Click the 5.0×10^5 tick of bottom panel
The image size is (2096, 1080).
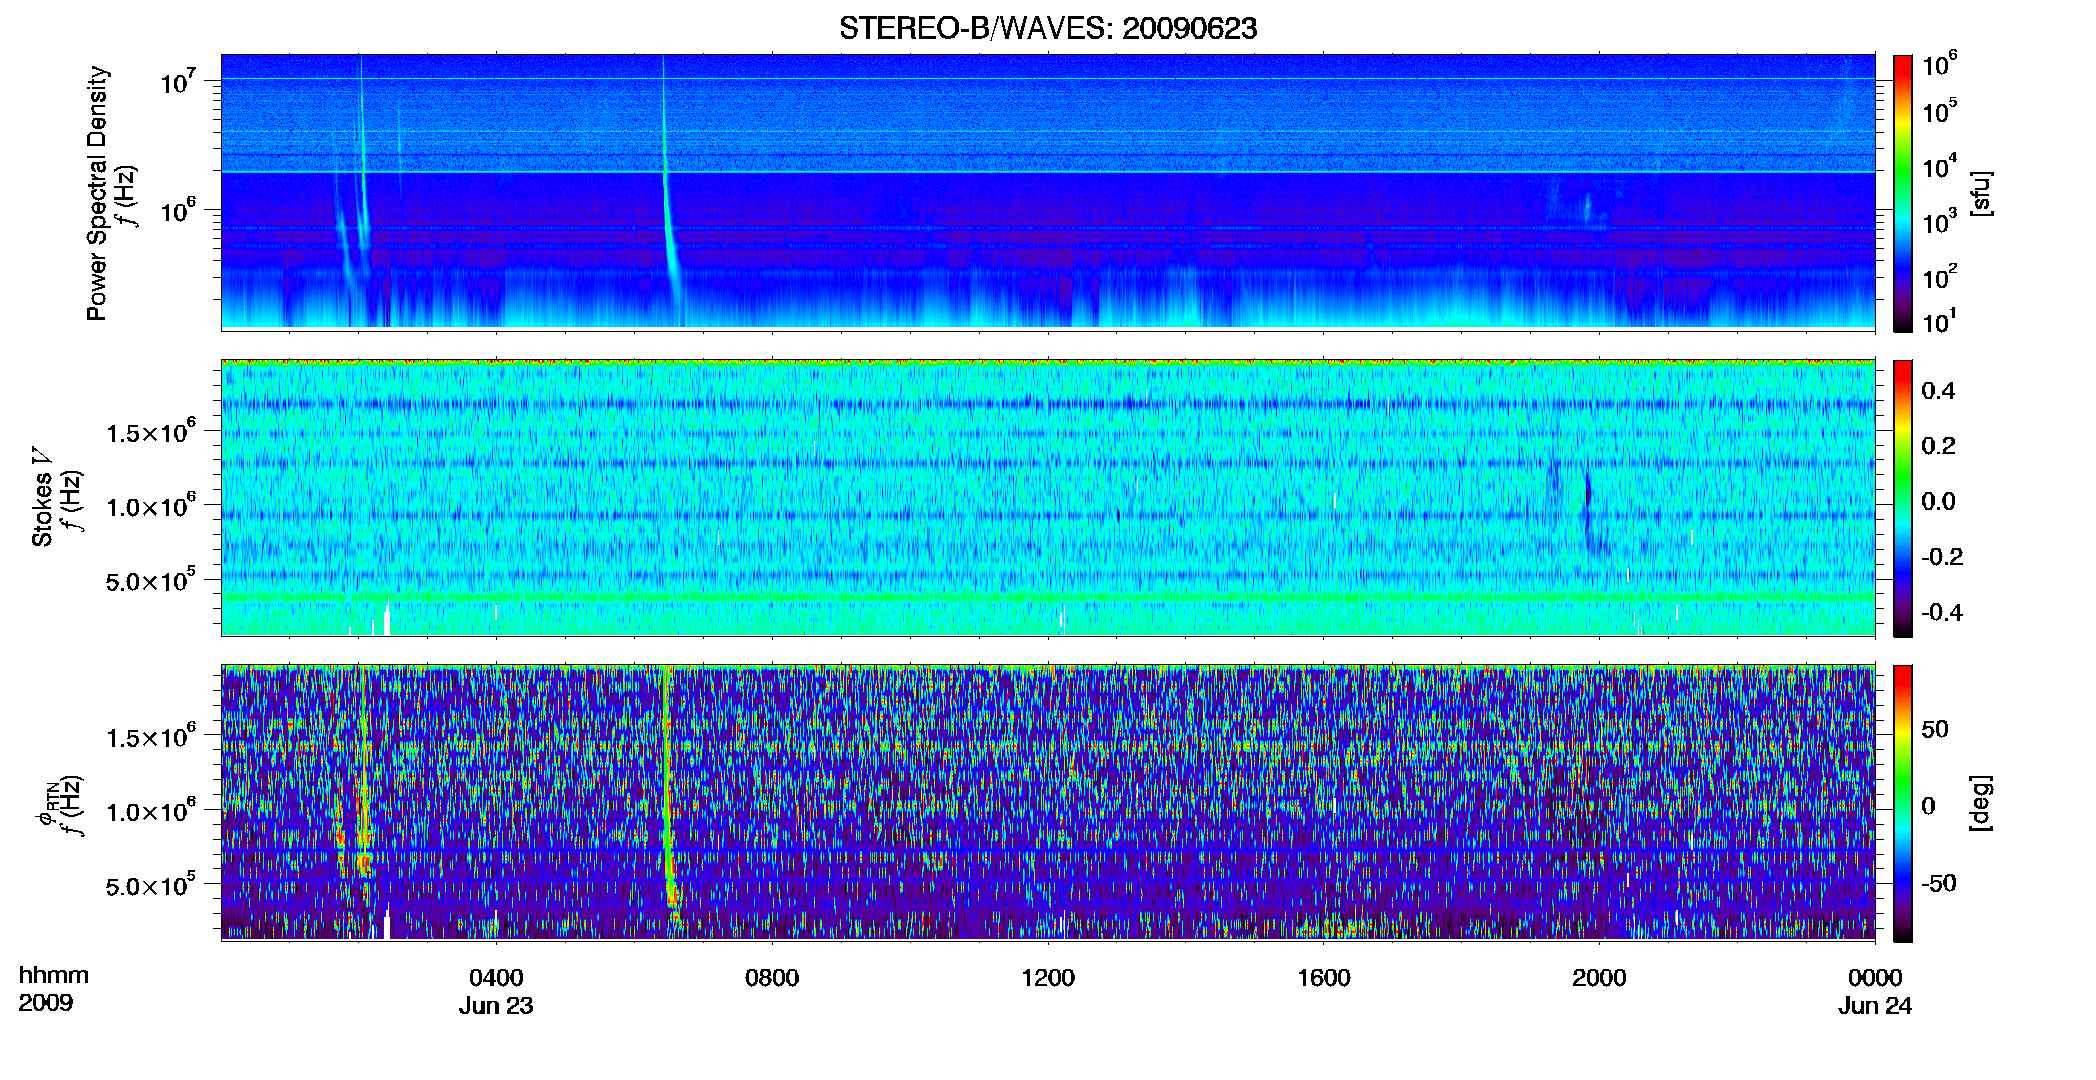(x=151, y=885)
